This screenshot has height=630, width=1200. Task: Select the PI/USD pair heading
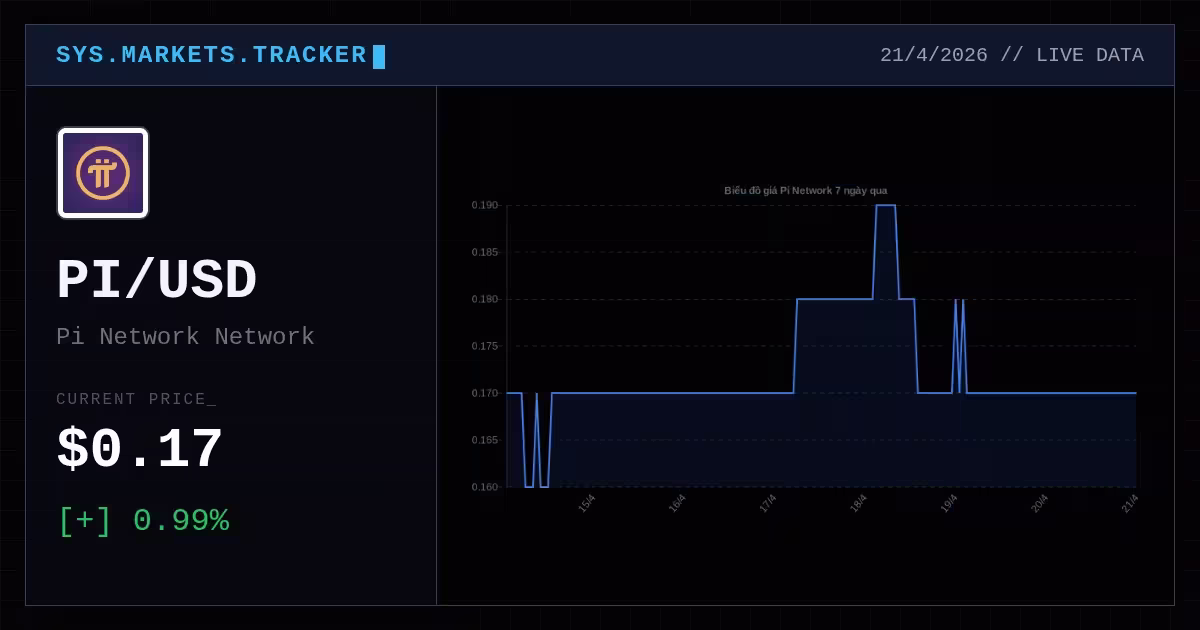click(x=157, y=281)
